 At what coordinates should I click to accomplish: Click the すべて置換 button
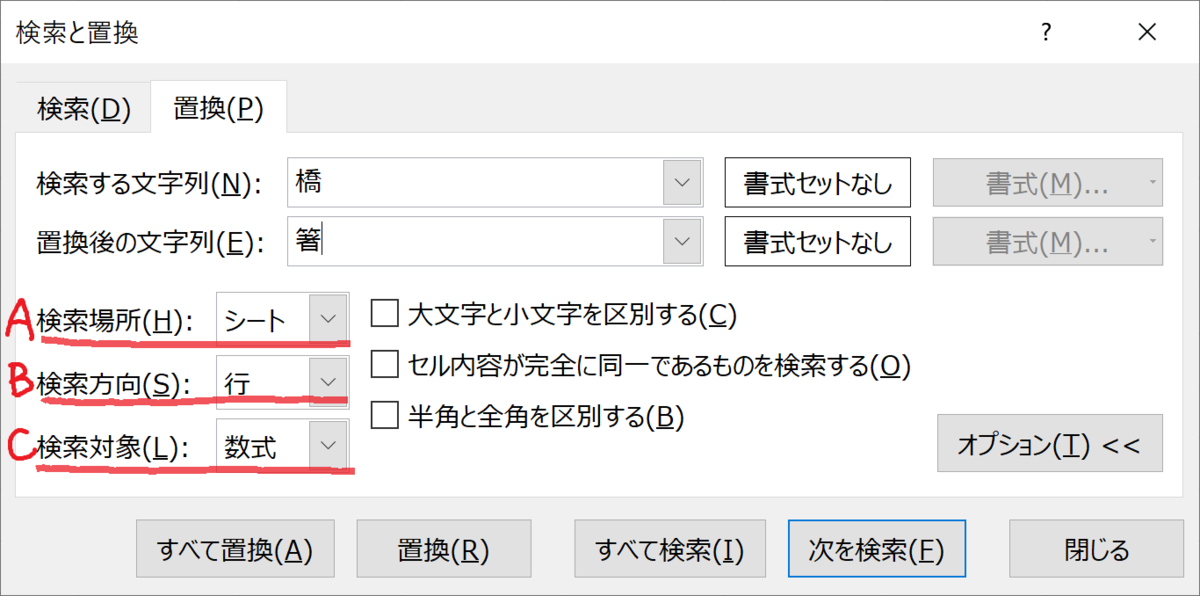[x=234, y=548]
